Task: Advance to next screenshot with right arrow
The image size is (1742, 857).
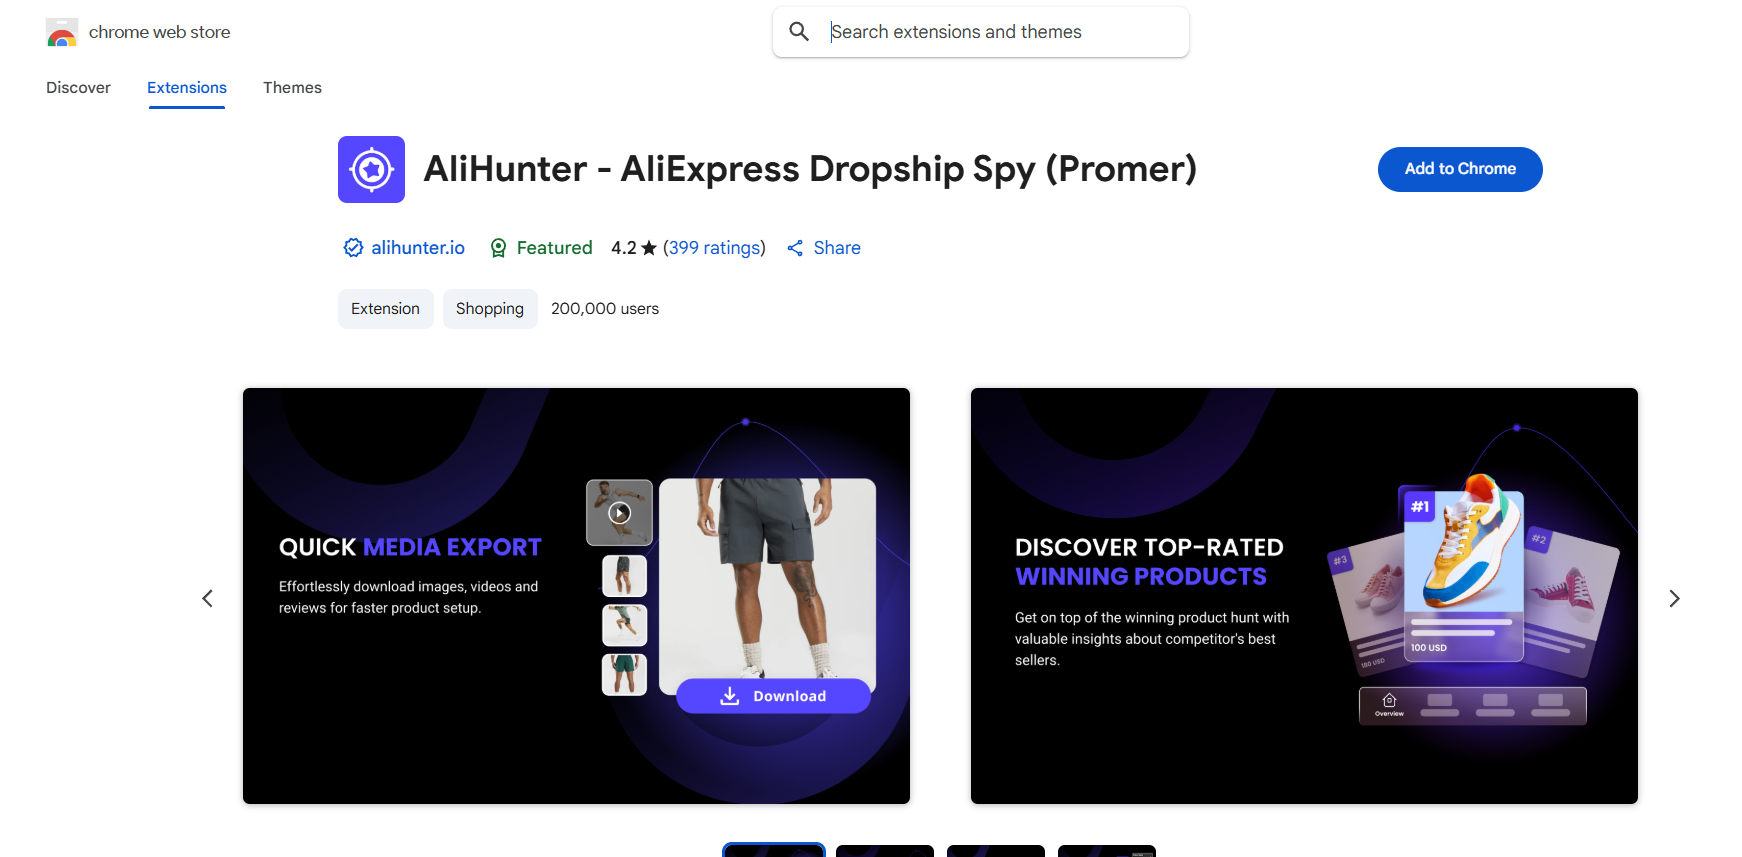Action: 1674,598
